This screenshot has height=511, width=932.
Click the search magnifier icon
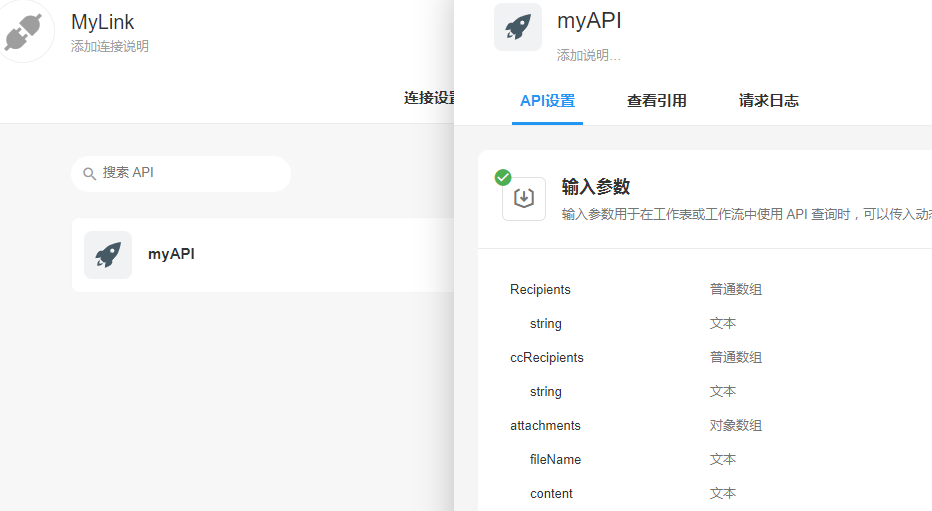[x=89, y=174]
